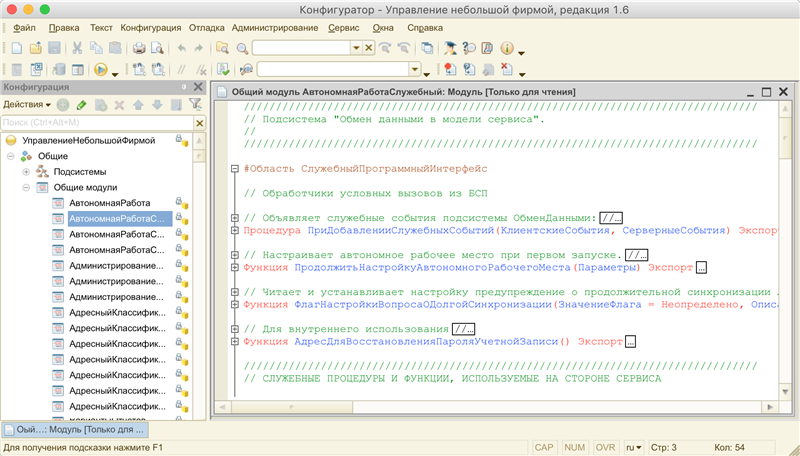Click the code editor horizontal scrollbar thumb

pos(292,407)
